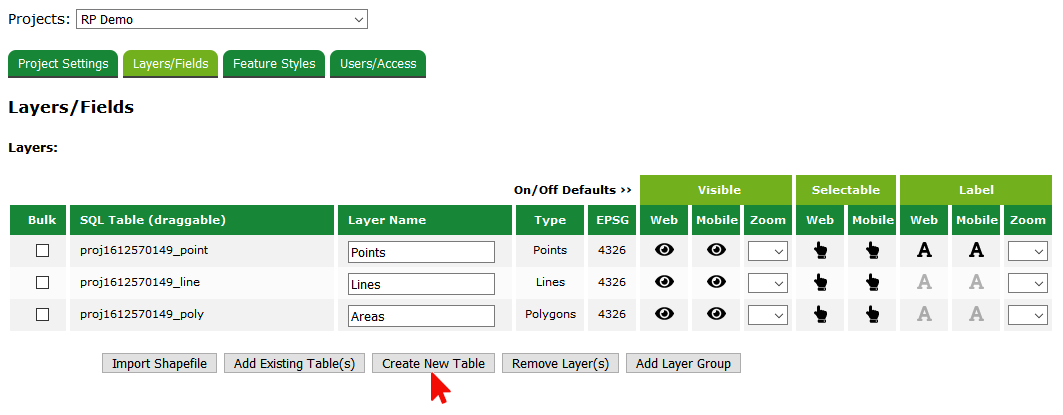Click the Create New Table button
This screenshot has height=415, width=1063.
pos(433,363)
